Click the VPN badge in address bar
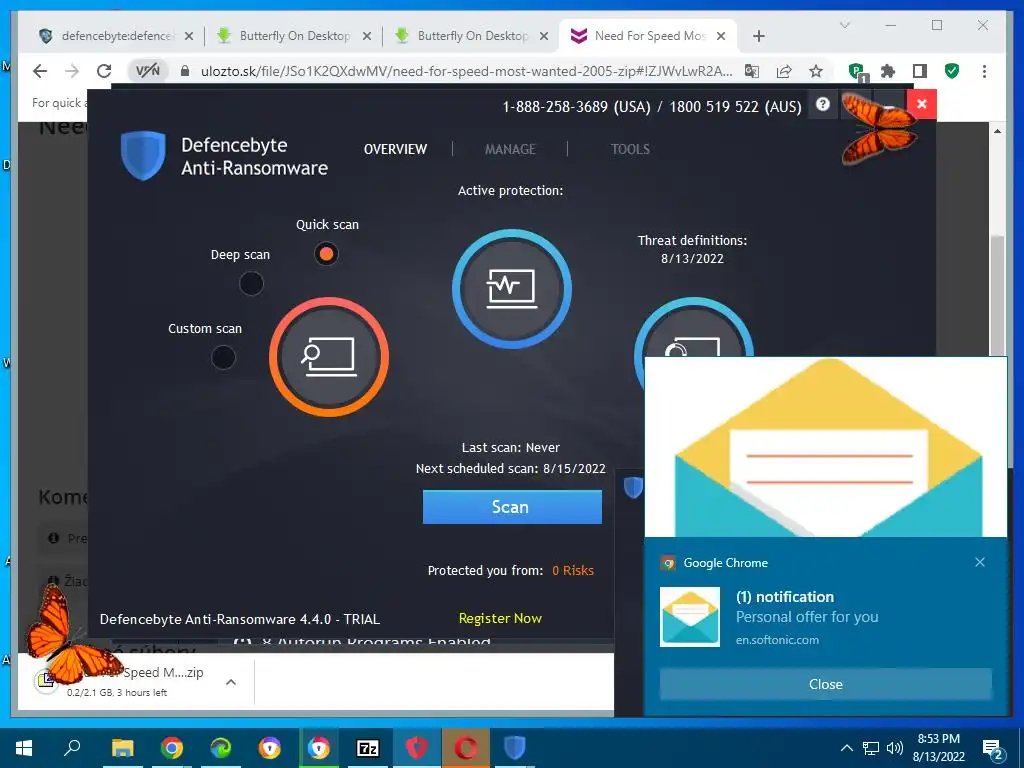1024x768 pixels. tap(148, 71)
